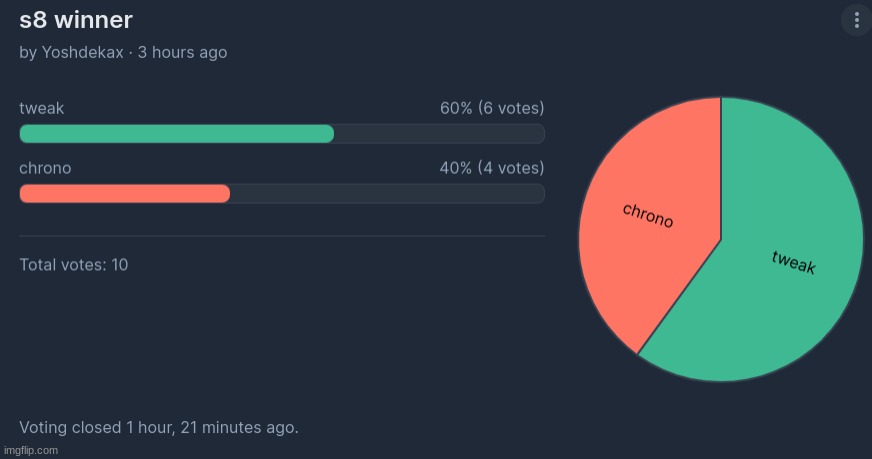Select the chrono option label

click(x=45, y=168)
